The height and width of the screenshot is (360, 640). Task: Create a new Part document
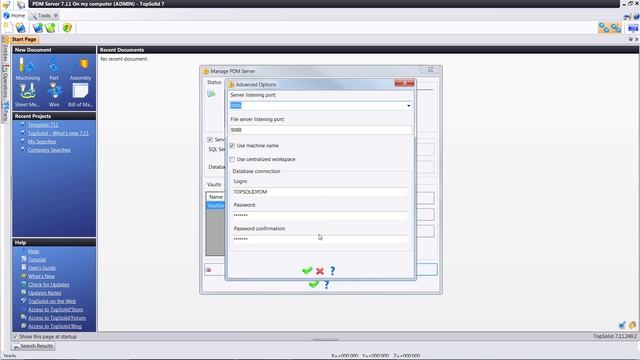pos(54,69)
